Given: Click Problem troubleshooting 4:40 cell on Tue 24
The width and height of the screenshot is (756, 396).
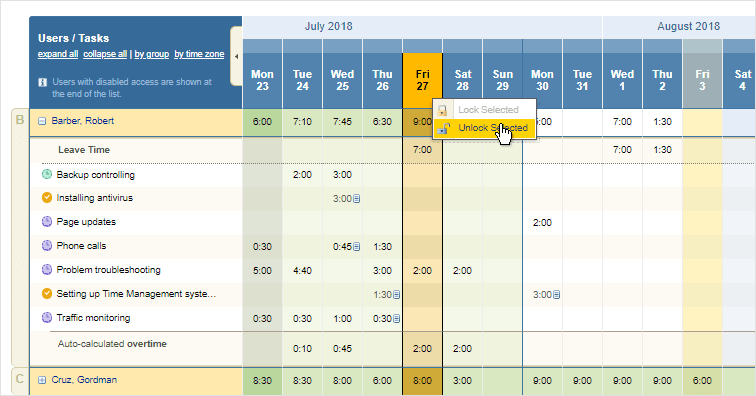Looking at the screenshot, I should pos(302,271).
